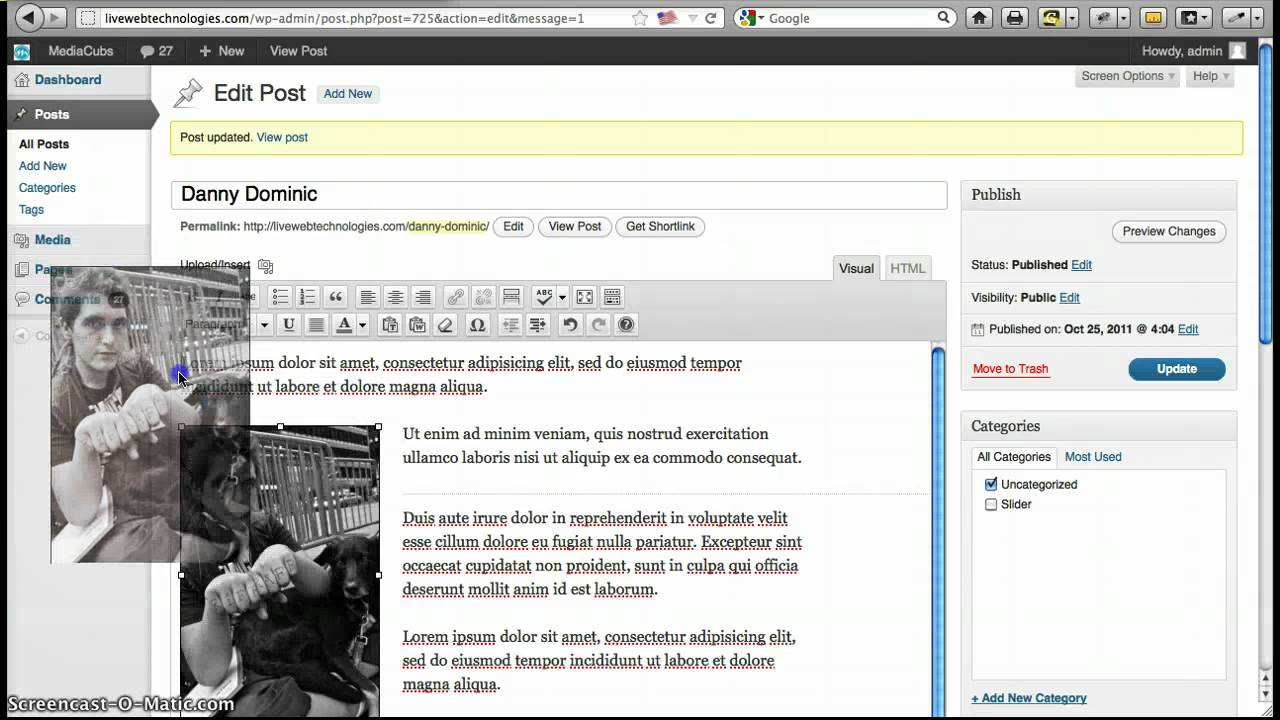The image size is (1280, 720).
Task: Insert a custom character (Omega)
Action: 477,324
